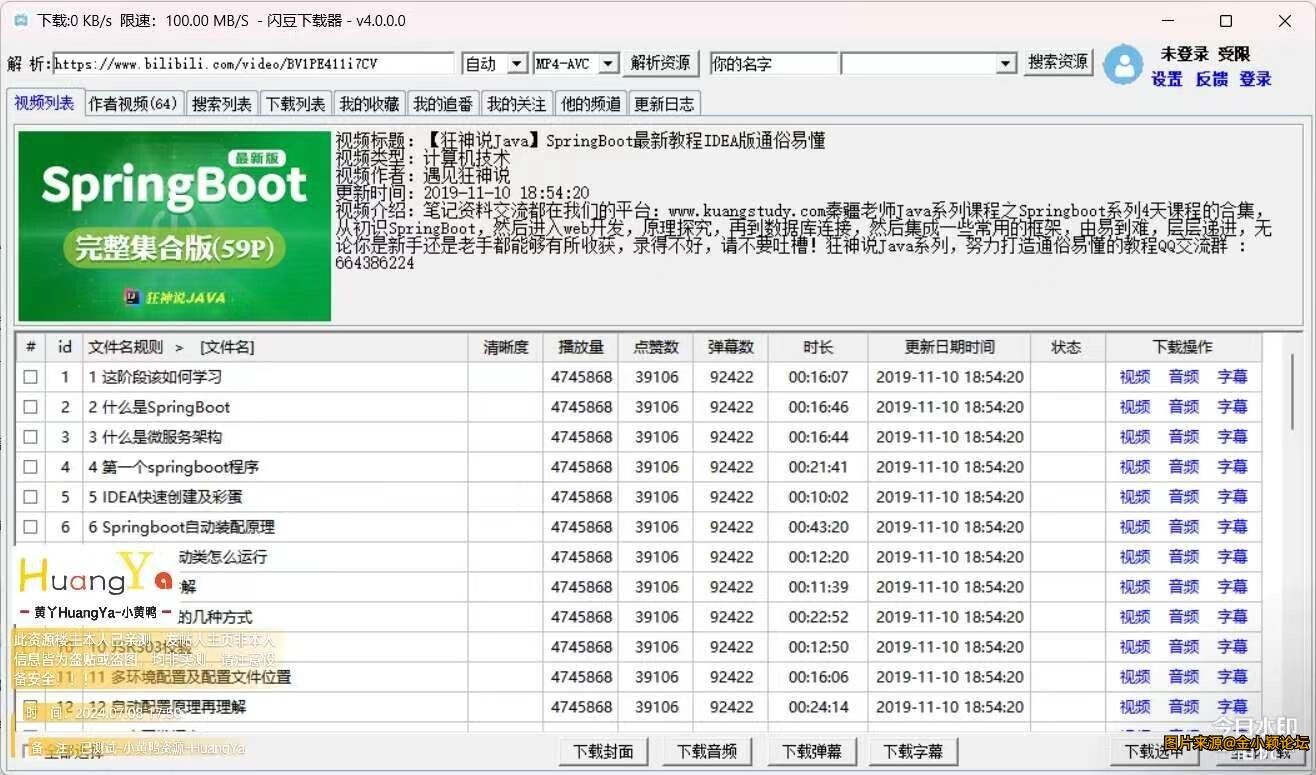The height and width of the screenshot is (775, 1316).
Task: Click the 状态 column header
Action: tap(1067, 347)
